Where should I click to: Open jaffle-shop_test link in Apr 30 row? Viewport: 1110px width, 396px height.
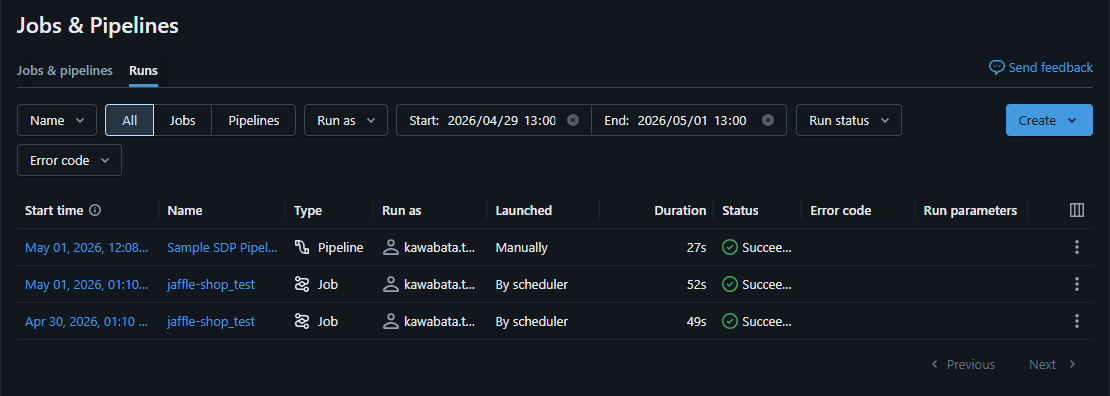tap(211, 321)
